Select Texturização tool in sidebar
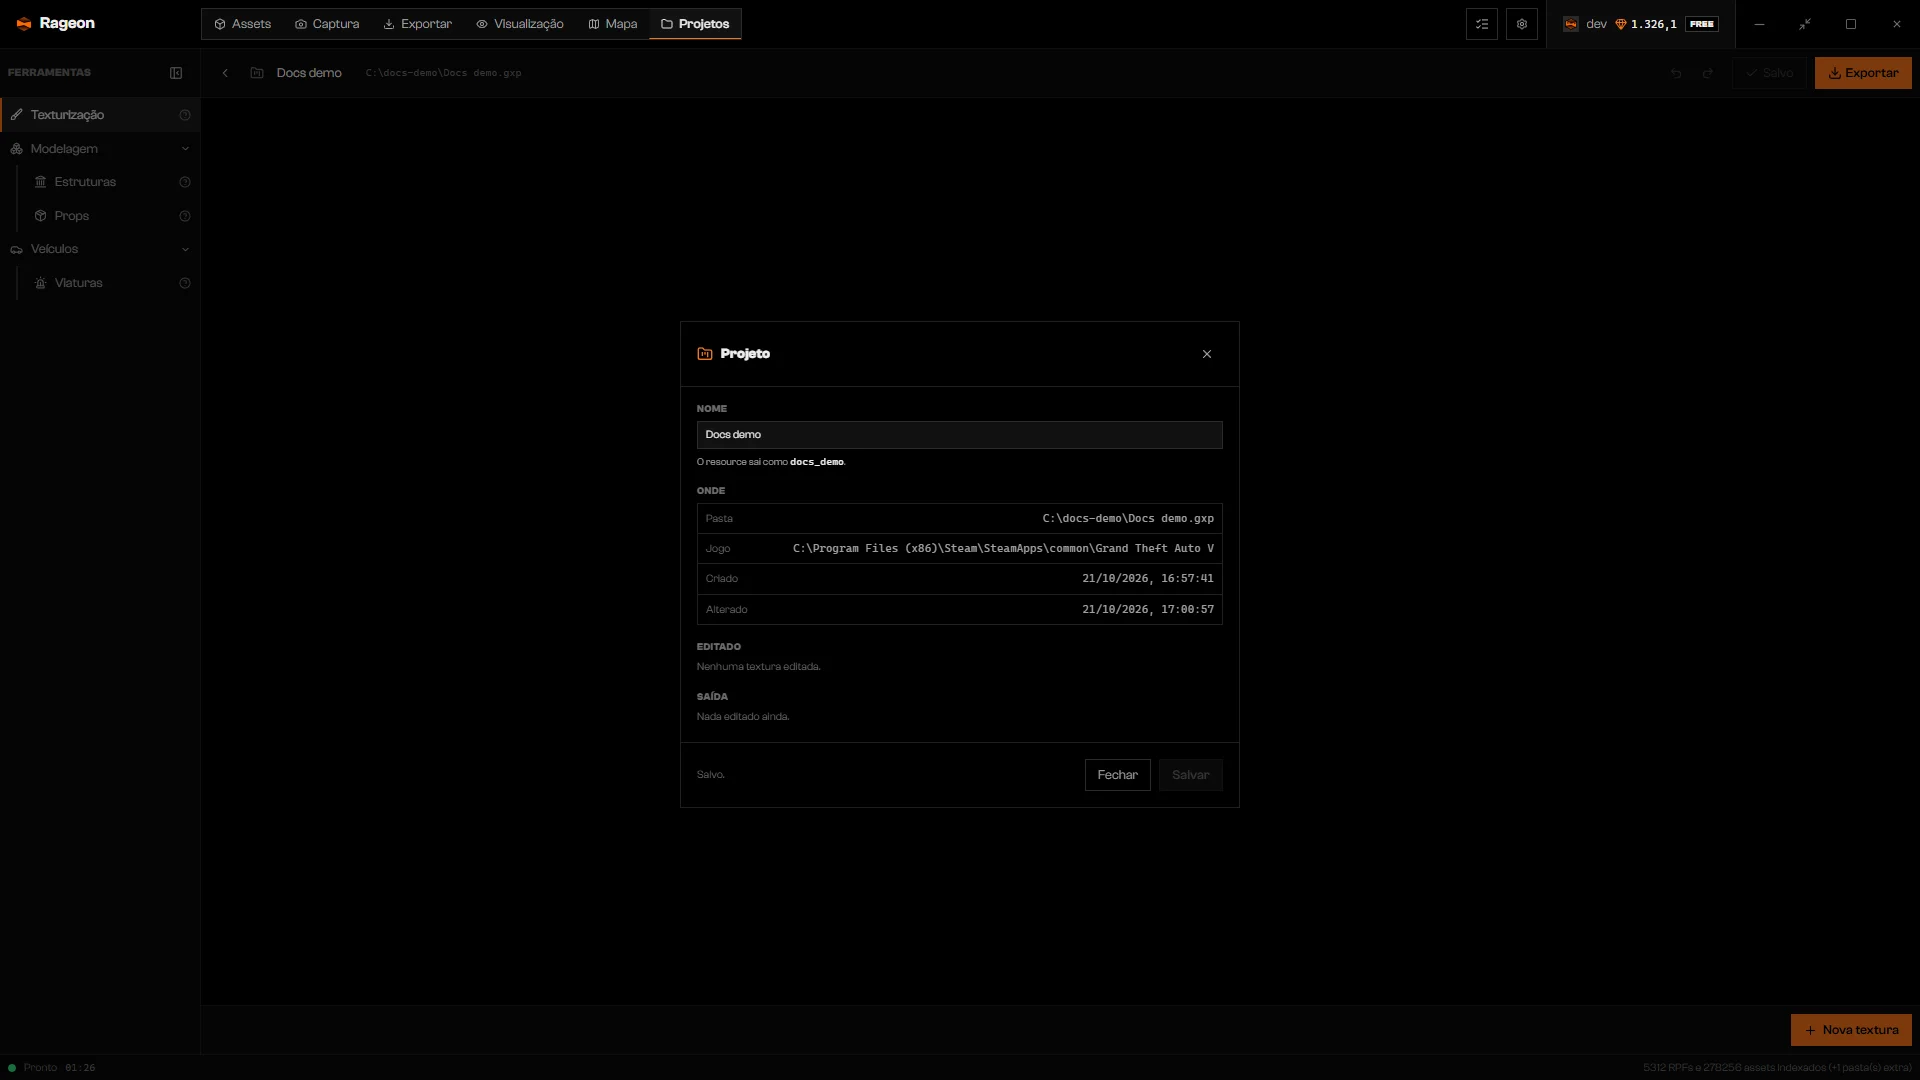Screen dimensions: 1920x1080 pyautogui.click(x=100, y=115)
